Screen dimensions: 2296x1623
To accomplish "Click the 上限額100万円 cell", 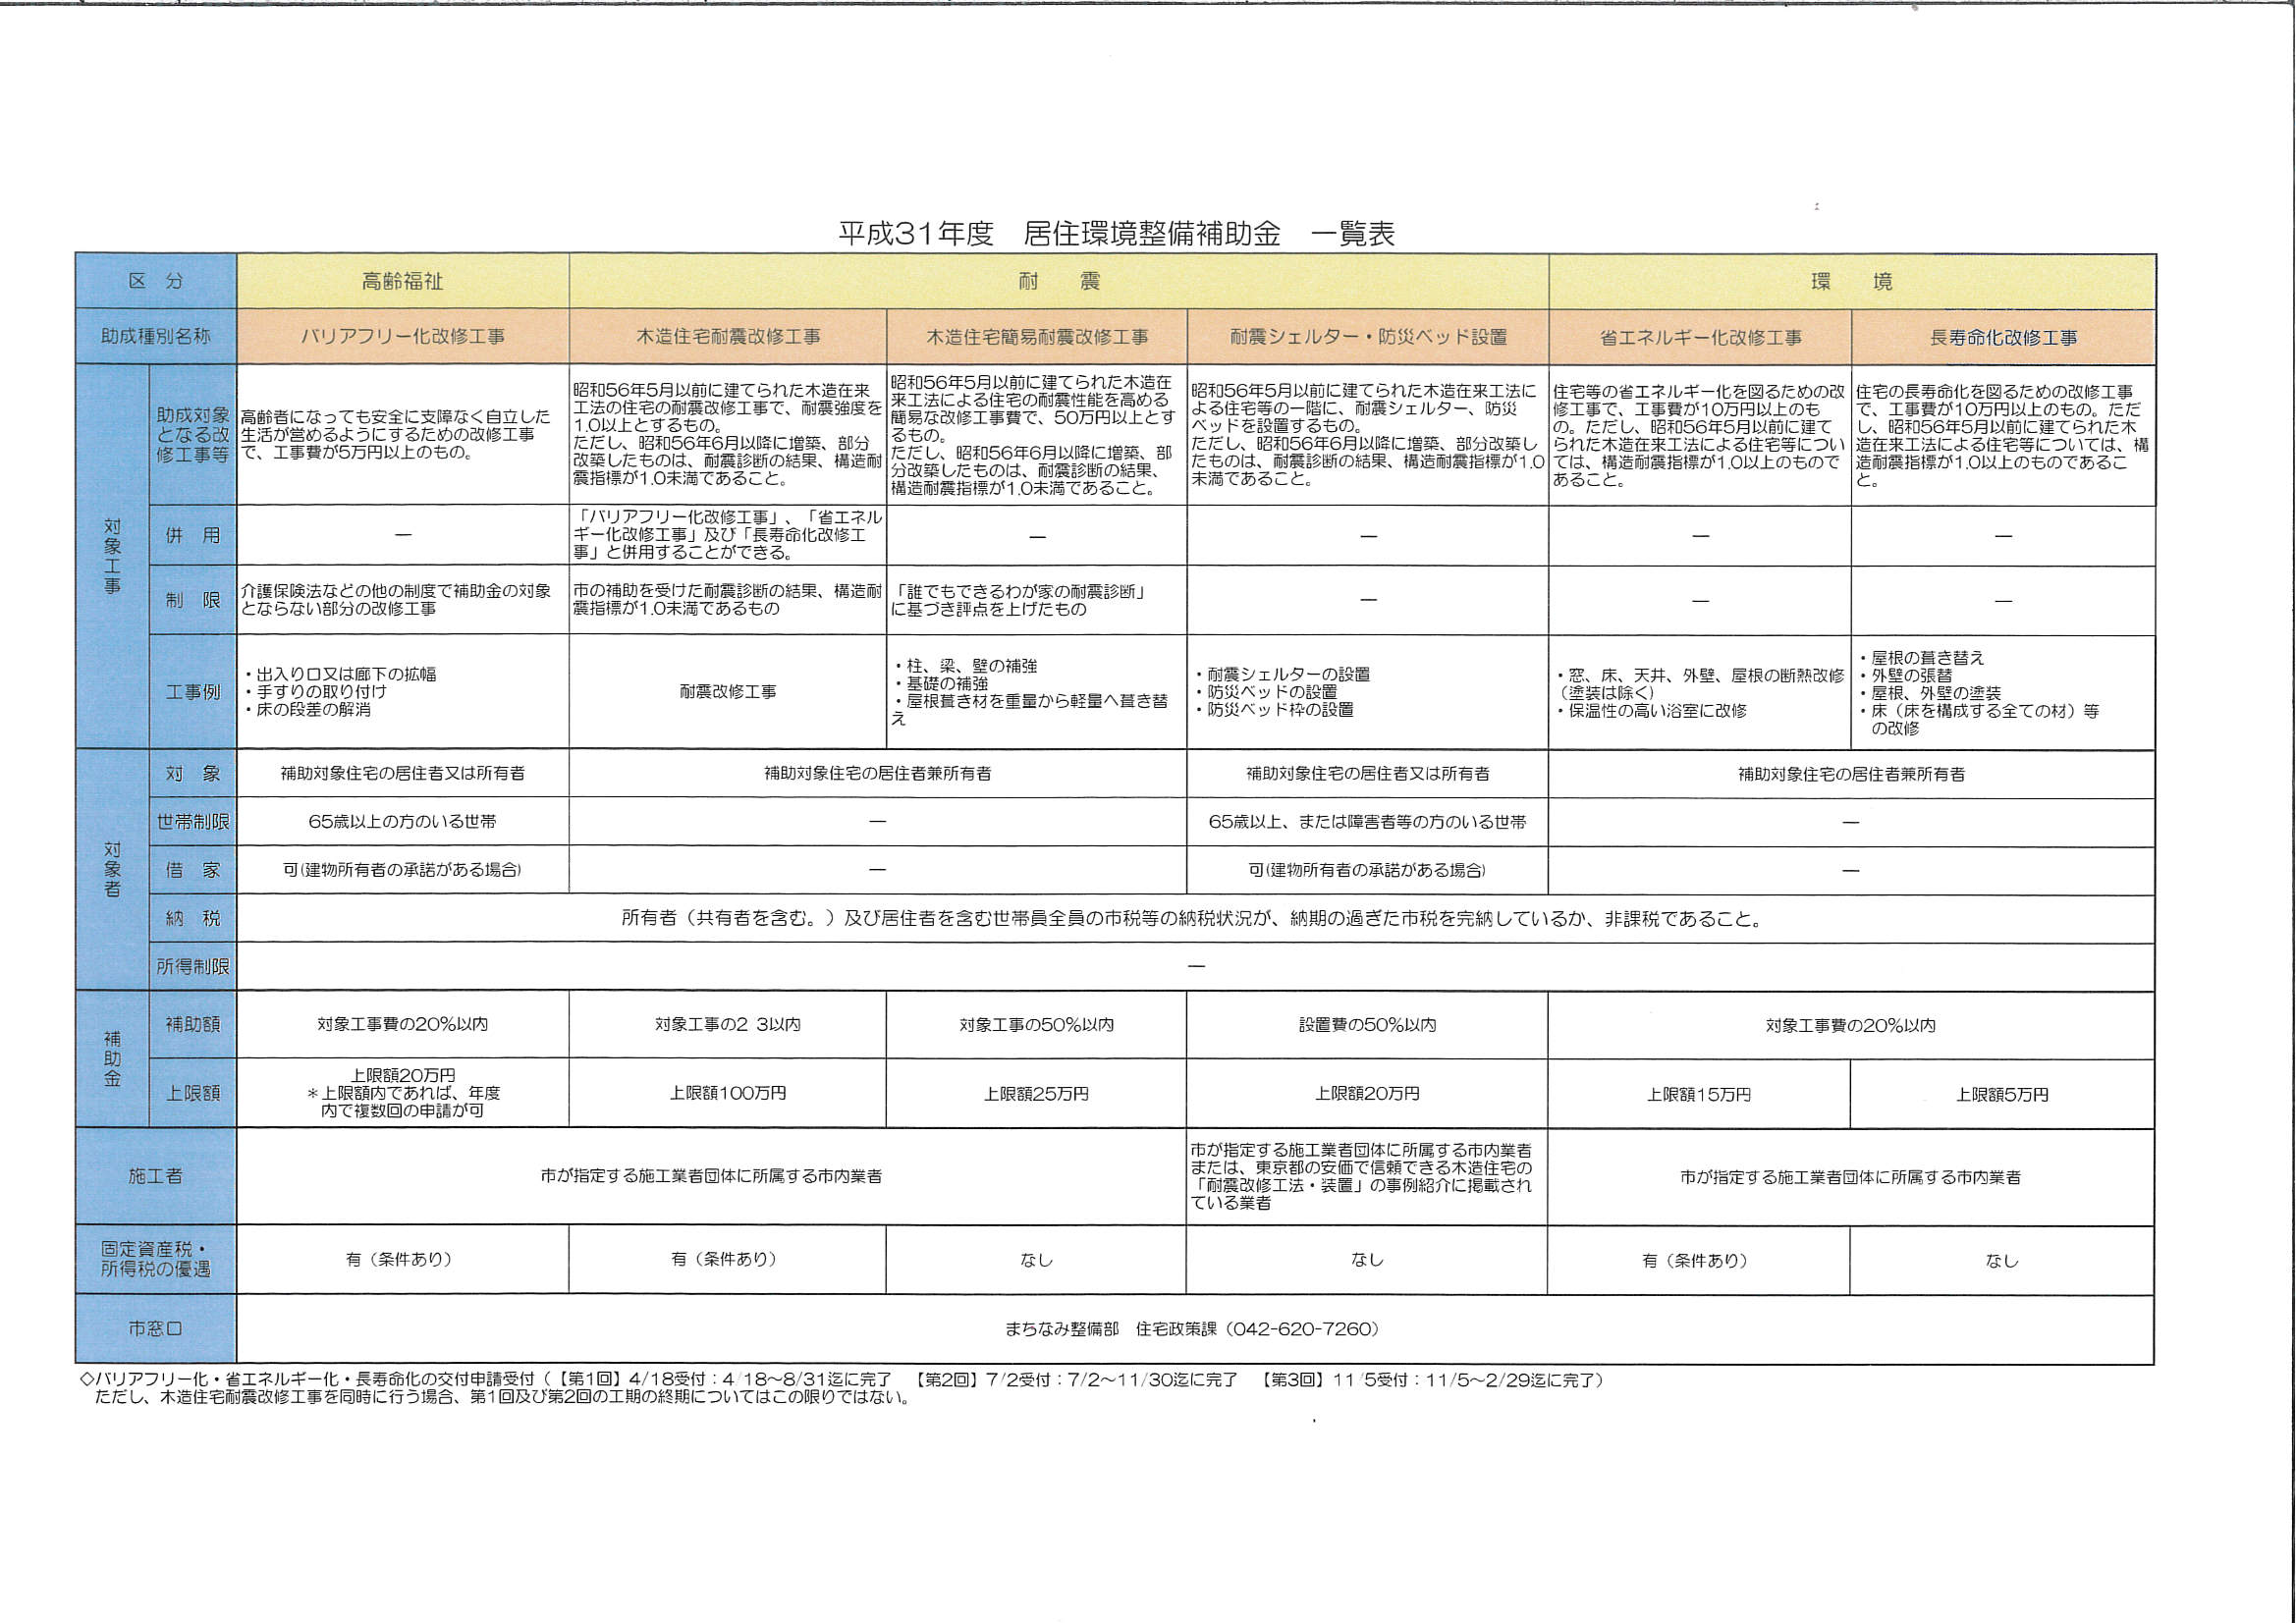I will [728, 1093].
